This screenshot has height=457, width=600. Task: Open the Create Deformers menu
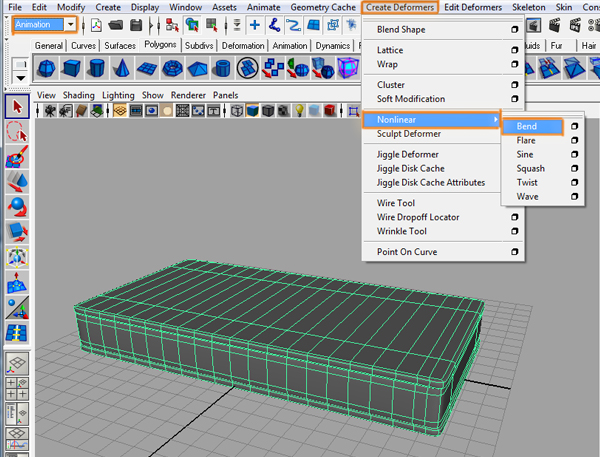point(399,7)
